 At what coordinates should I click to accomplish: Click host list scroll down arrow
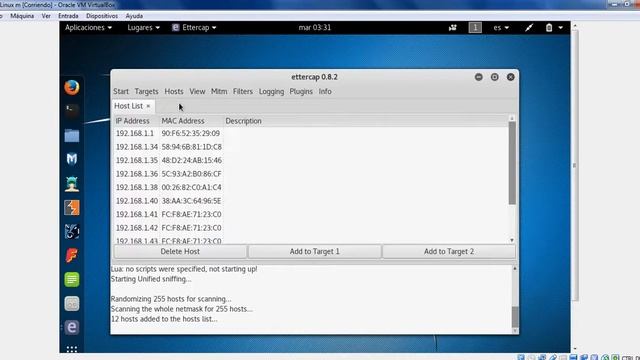(x=512, y=240)
